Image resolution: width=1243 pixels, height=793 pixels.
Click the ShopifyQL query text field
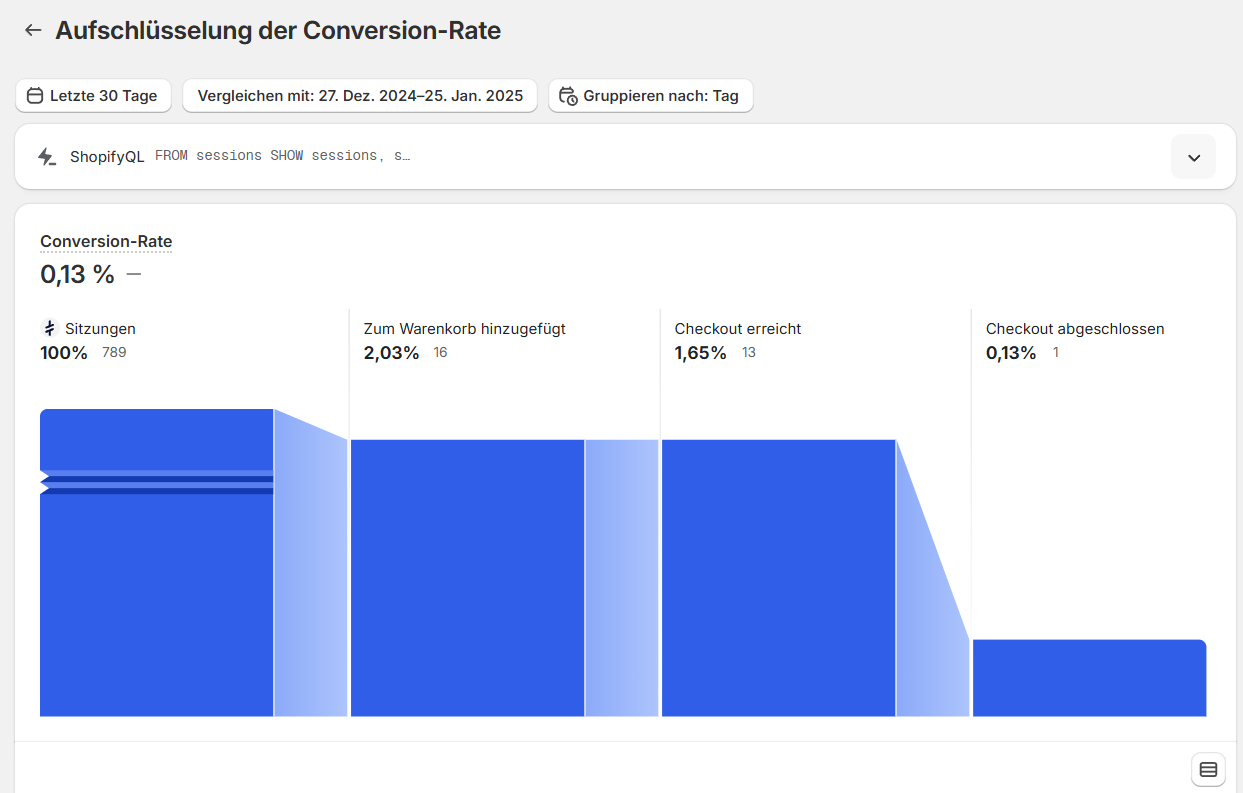(x=283, y=156)
